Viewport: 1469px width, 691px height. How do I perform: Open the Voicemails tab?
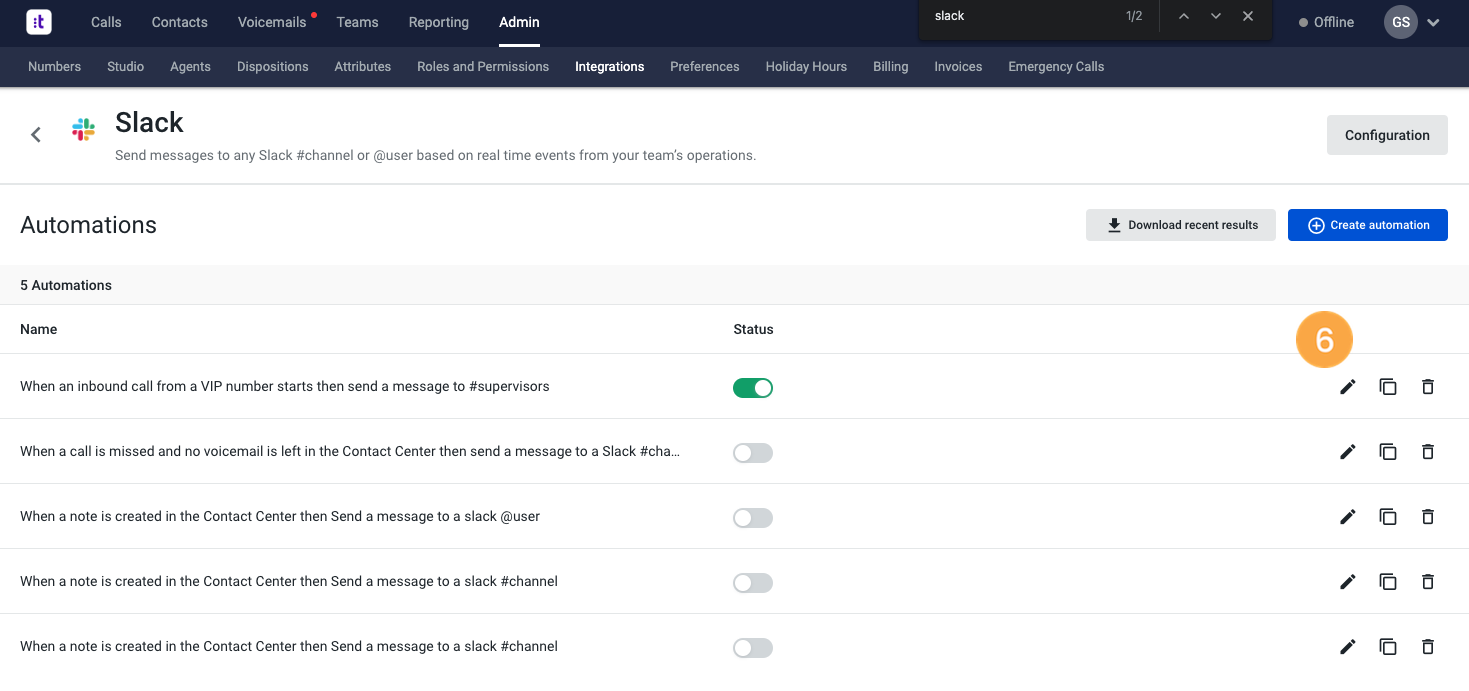tap(272, 22)
